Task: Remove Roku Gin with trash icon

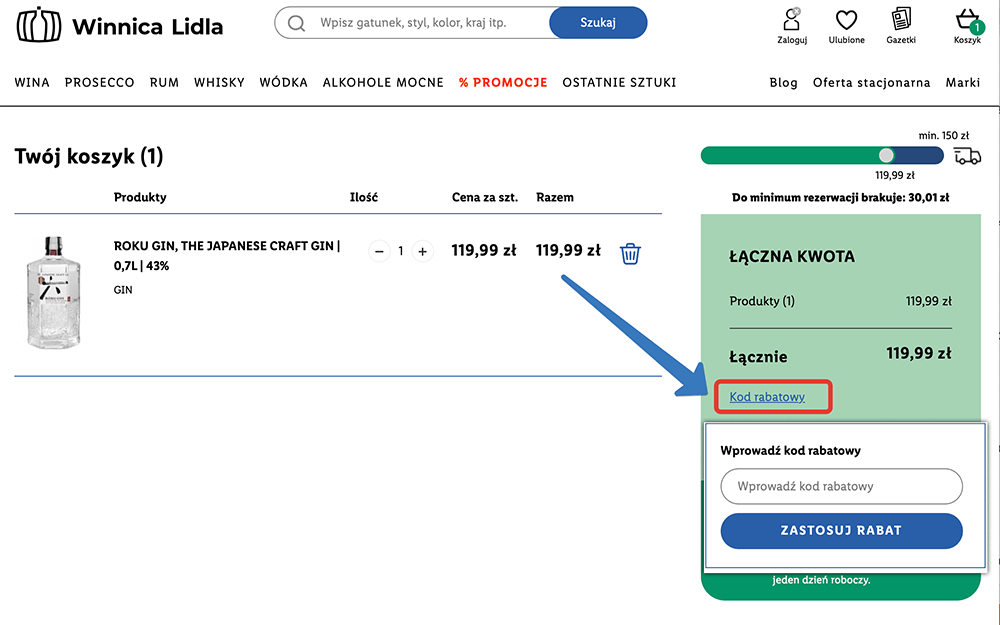Action: 630,253
